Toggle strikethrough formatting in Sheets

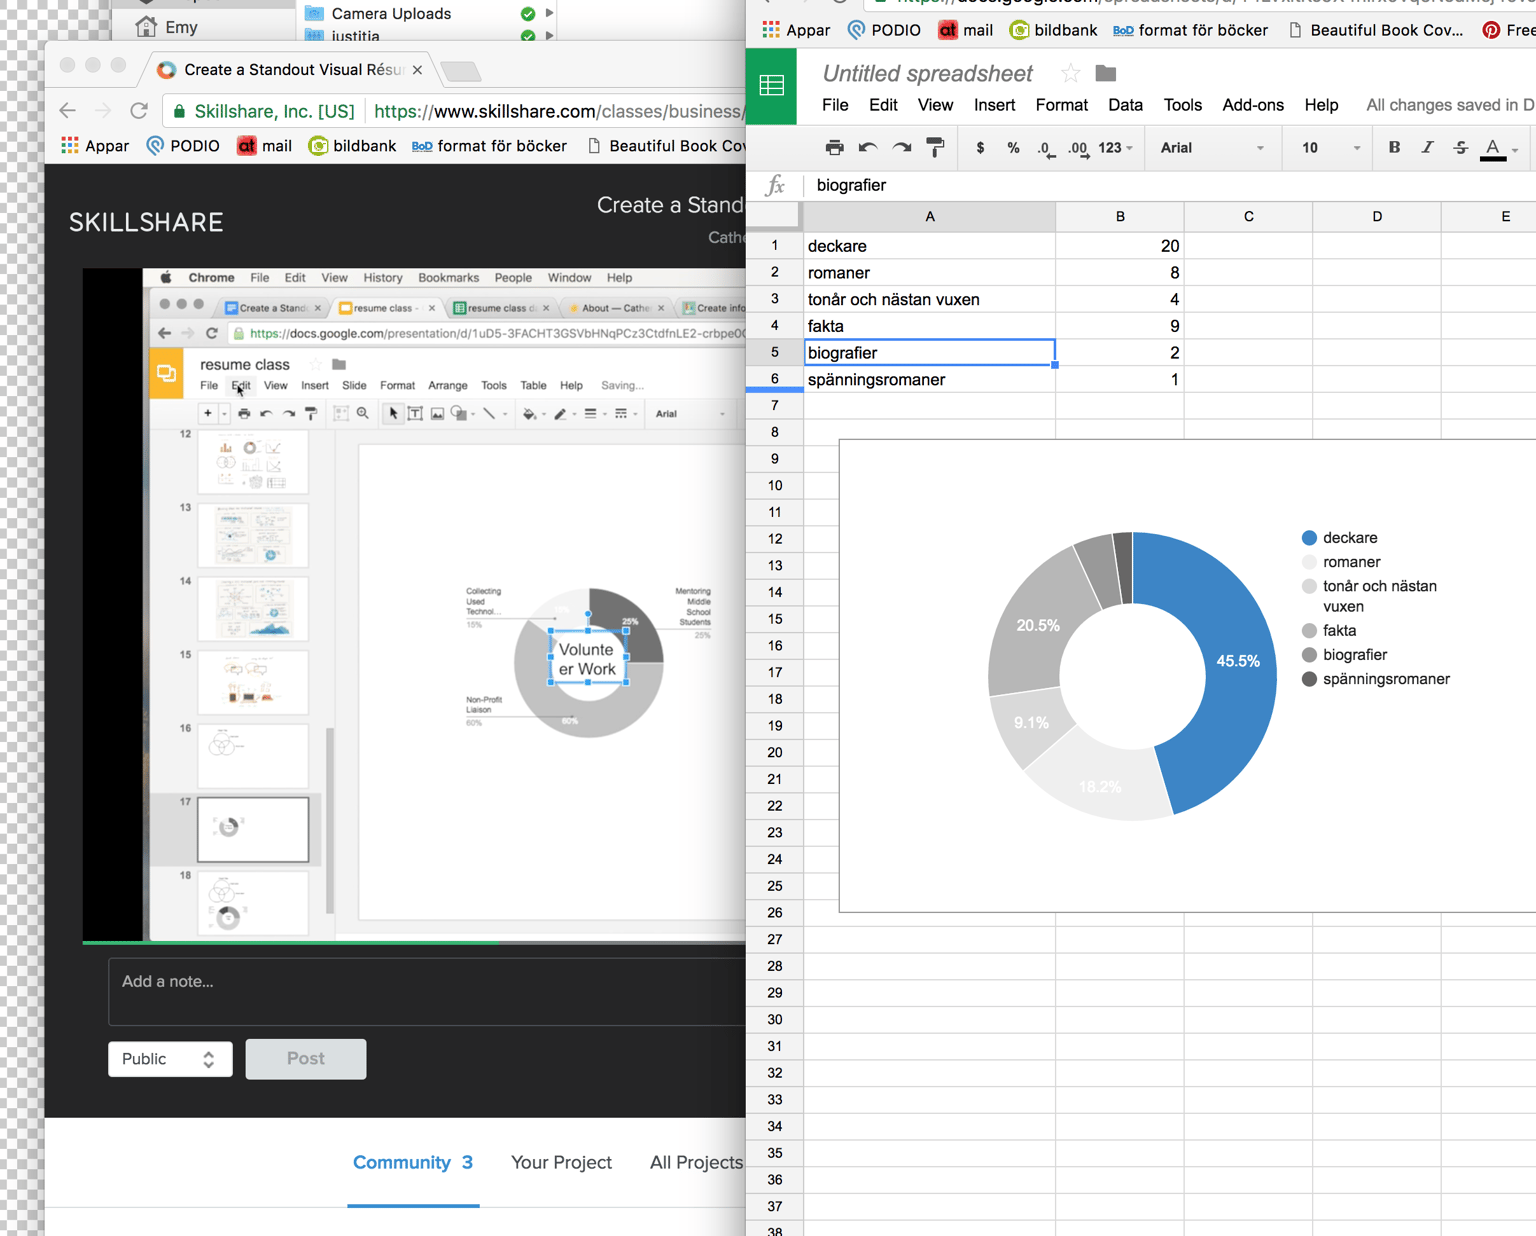point(1461,148)
